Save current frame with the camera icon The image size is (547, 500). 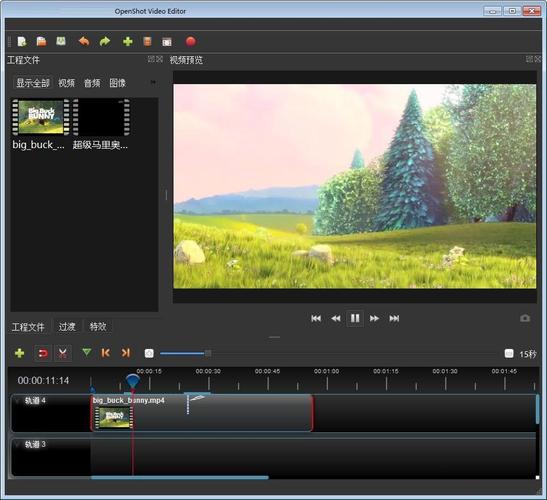click(x=525, y=318)
